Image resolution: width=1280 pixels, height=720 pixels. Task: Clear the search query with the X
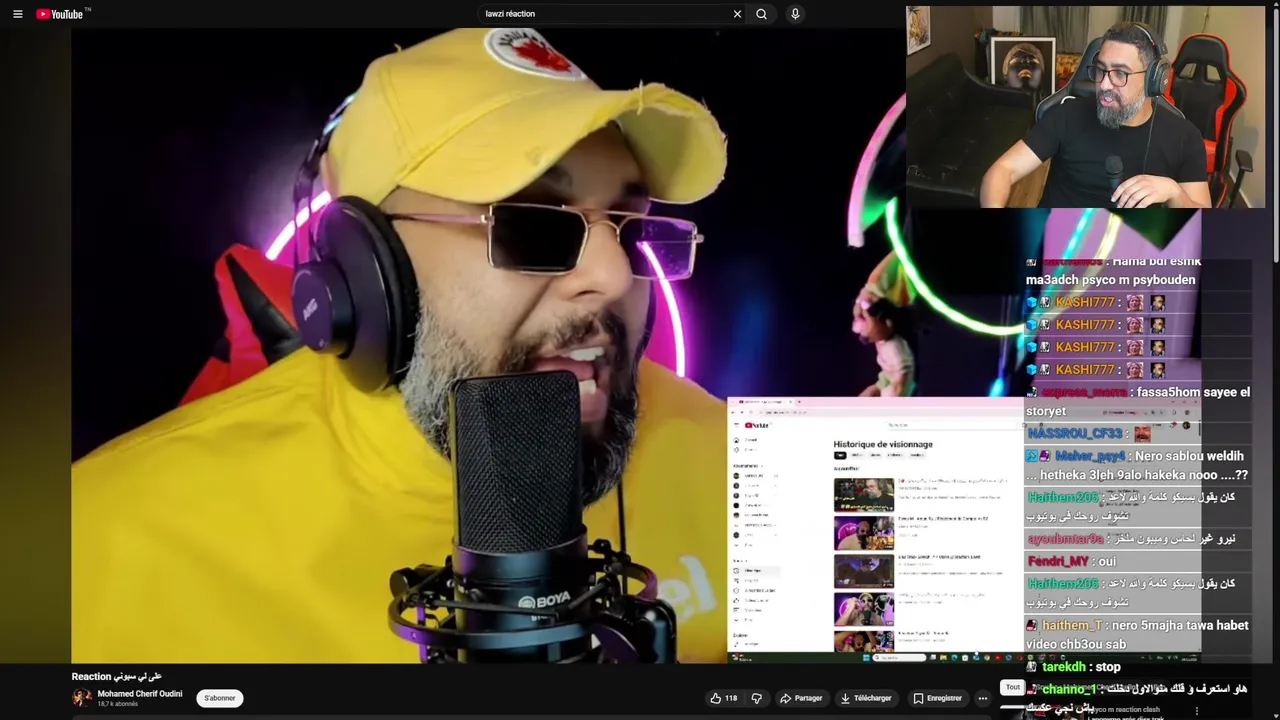point(737,14)
